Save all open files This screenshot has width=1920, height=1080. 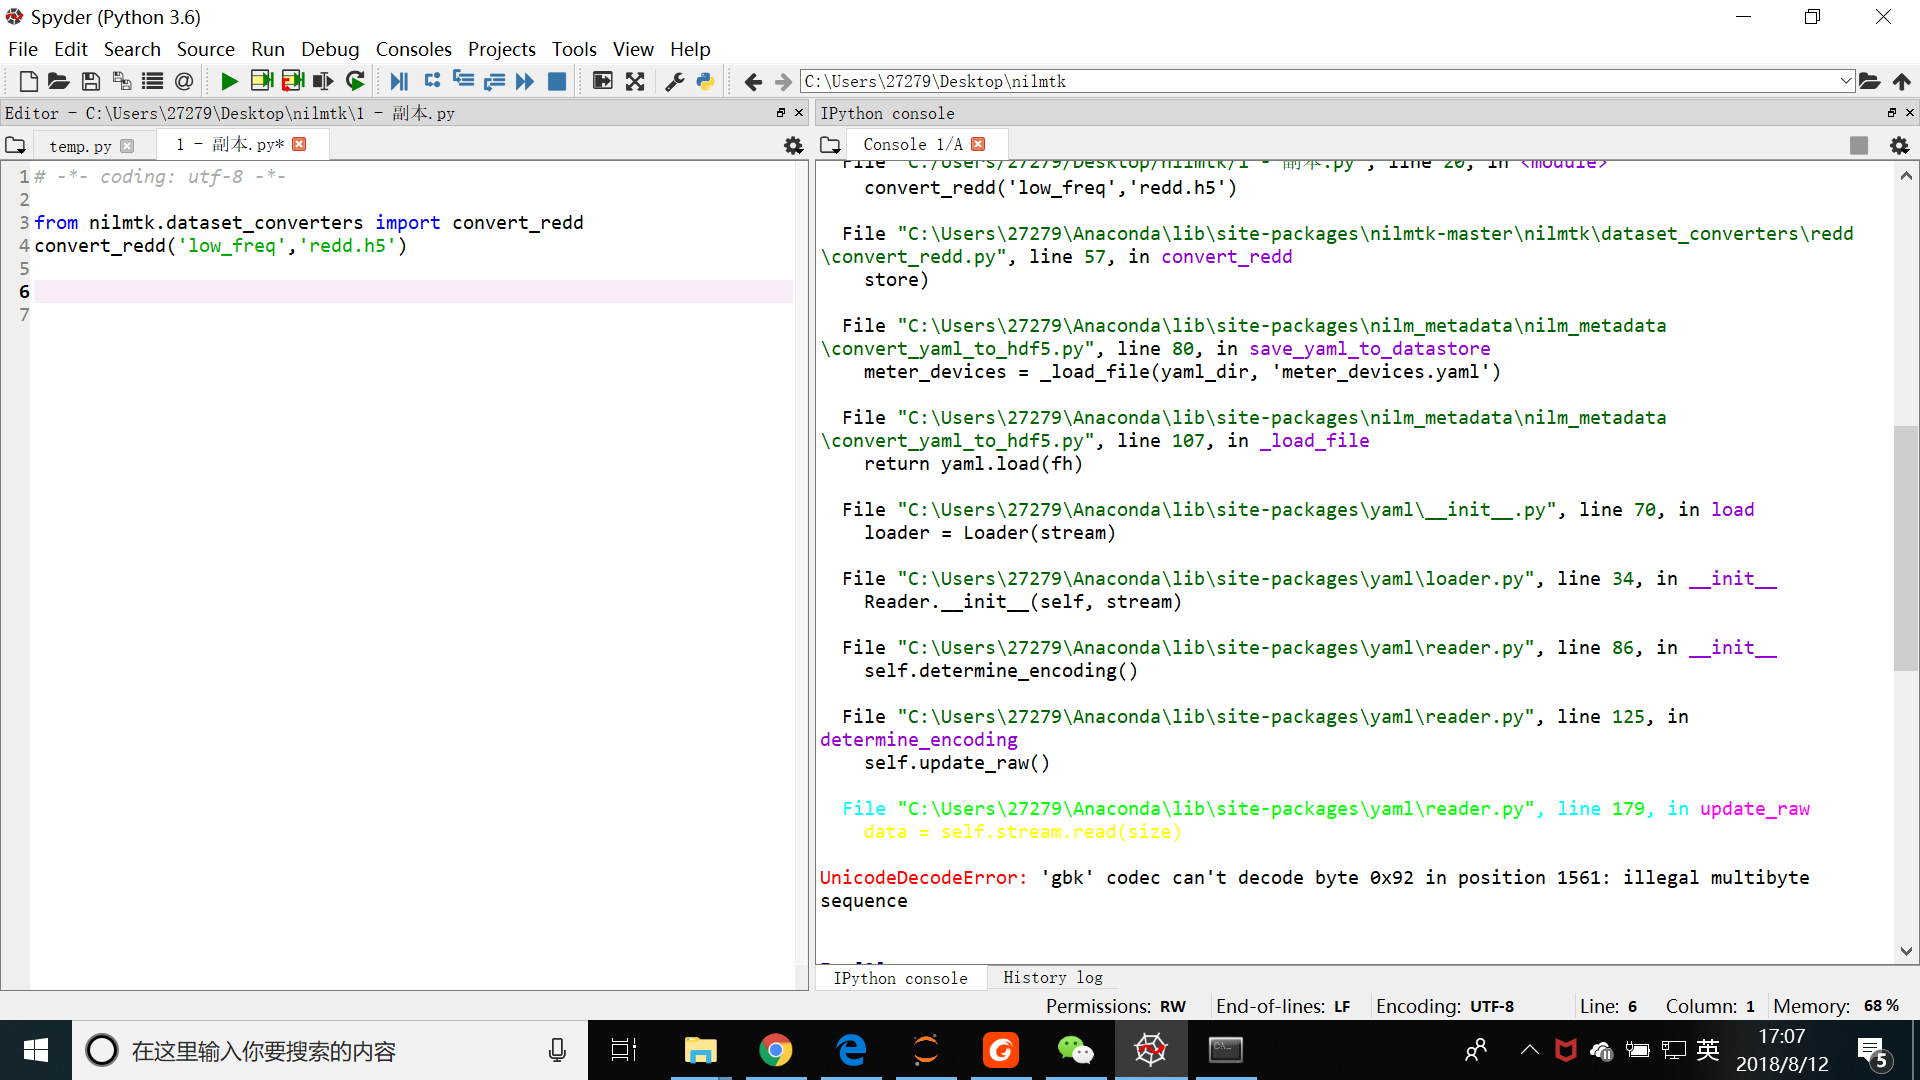(x=121, y=81)
